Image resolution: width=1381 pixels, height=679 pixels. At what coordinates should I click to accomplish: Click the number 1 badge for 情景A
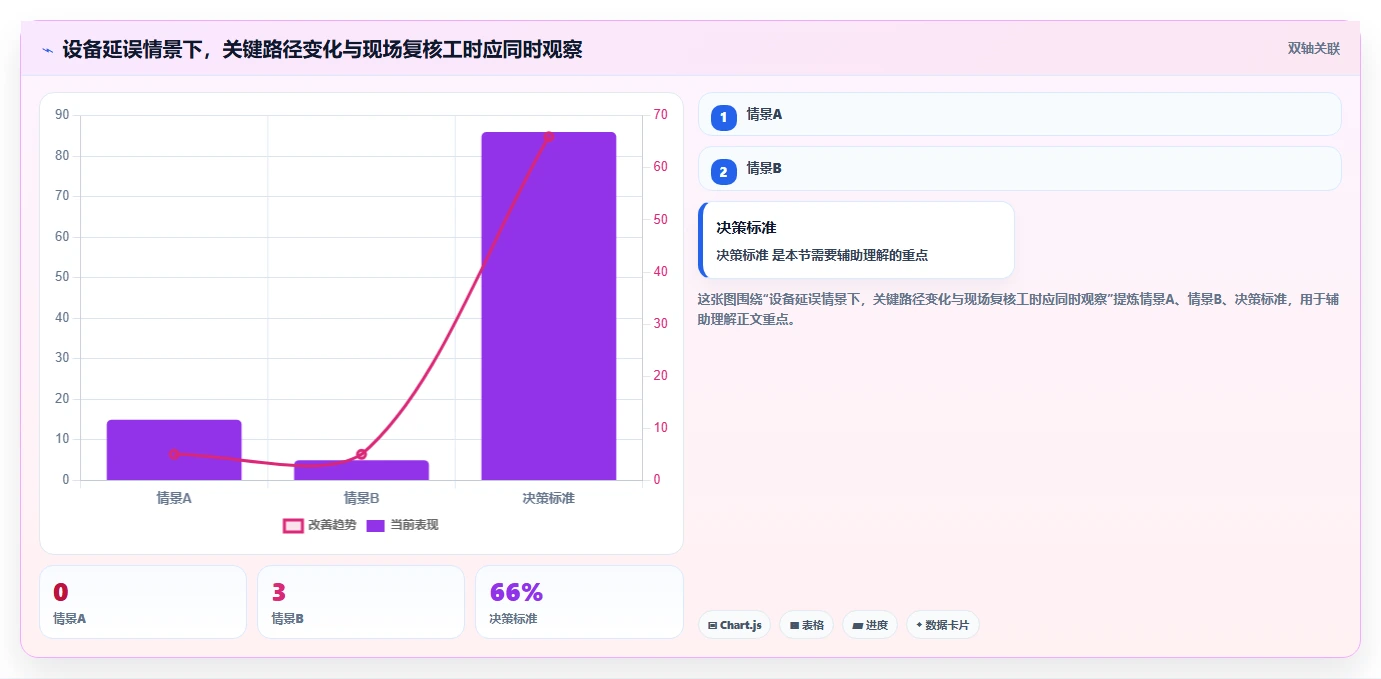click(x=724, y=118)
